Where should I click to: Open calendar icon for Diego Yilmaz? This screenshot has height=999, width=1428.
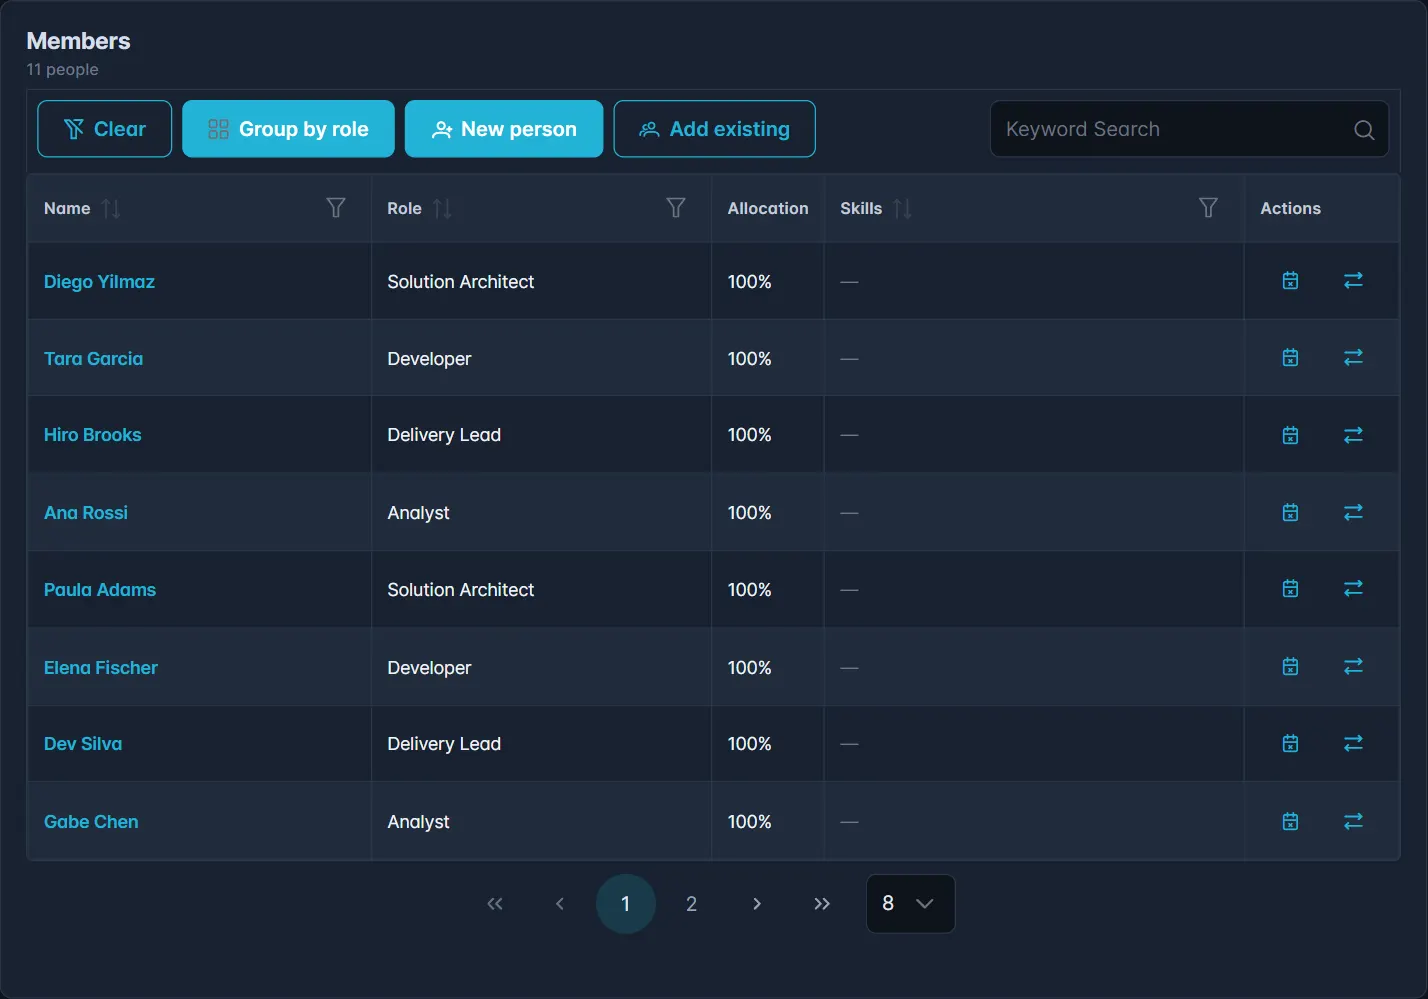1290,281
